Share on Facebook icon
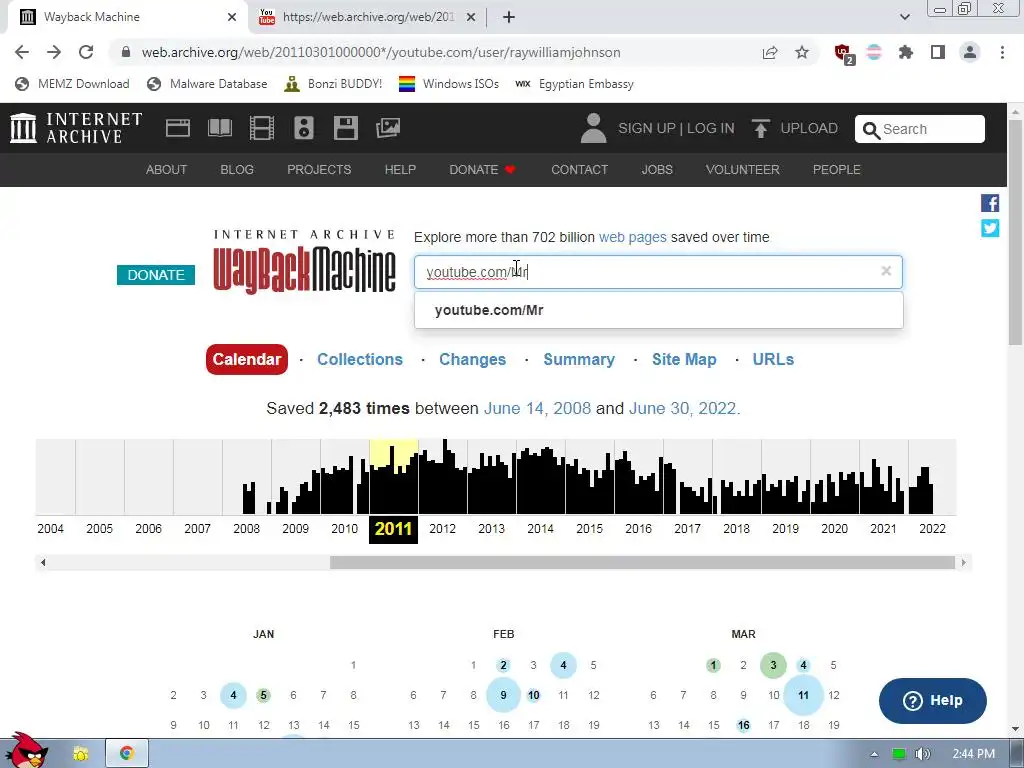This screenshot has width=1024, height=768. [x=990, y=203]
